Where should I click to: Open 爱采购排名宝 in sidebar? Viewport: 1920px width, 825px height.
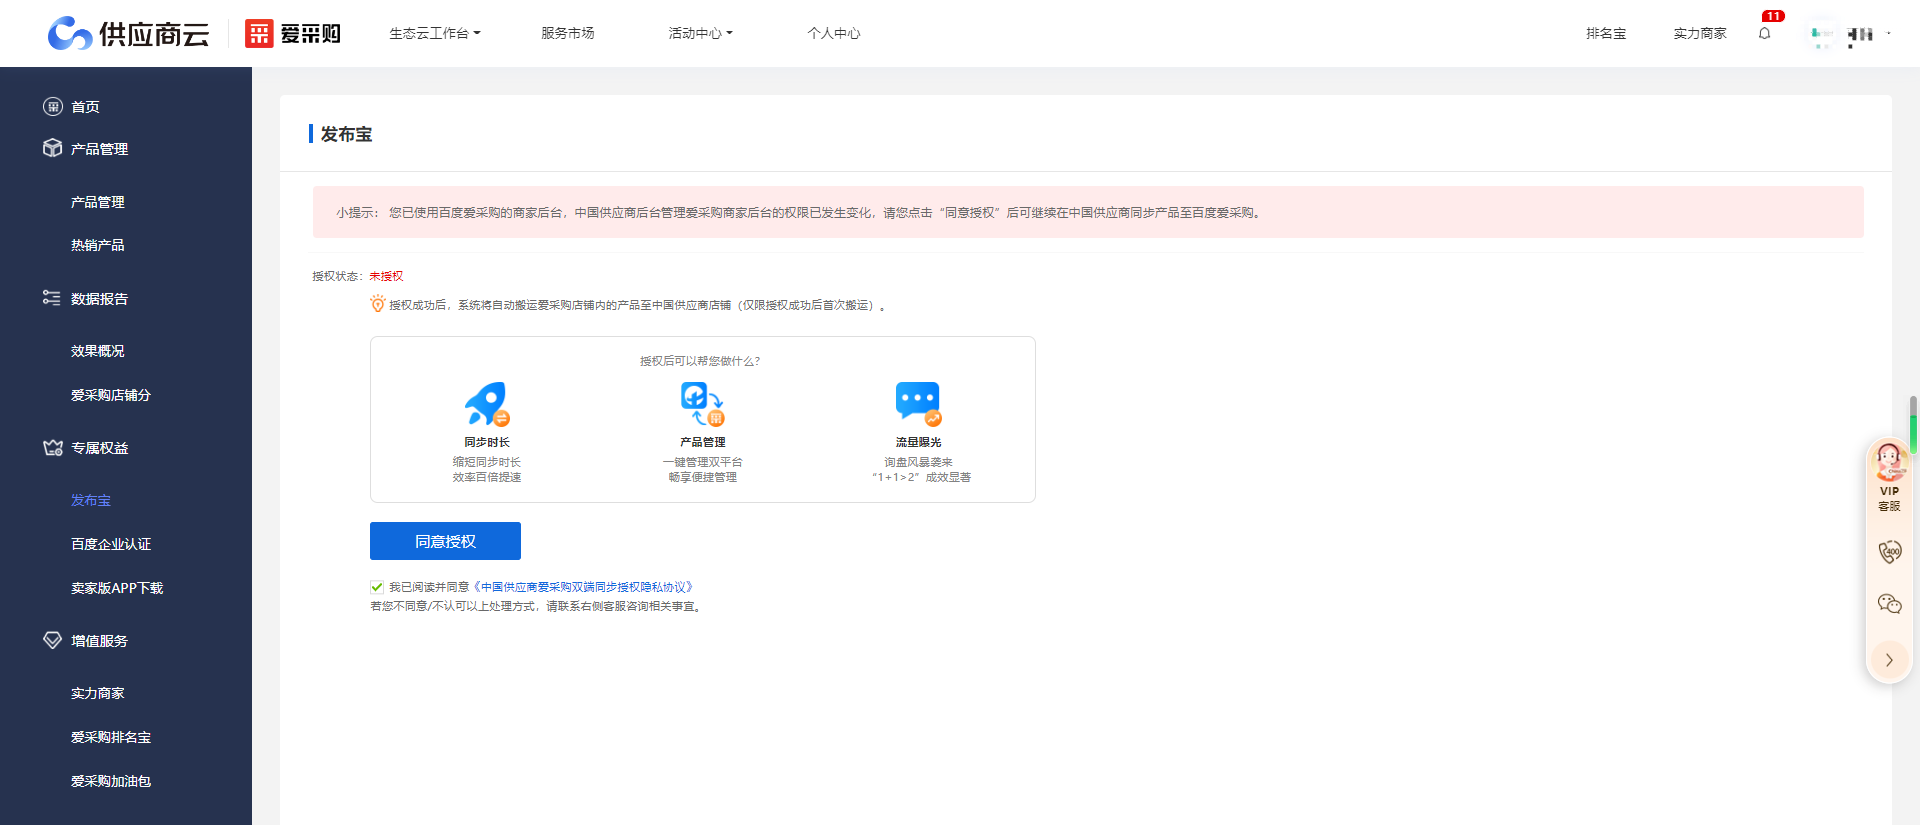point(111,737)
